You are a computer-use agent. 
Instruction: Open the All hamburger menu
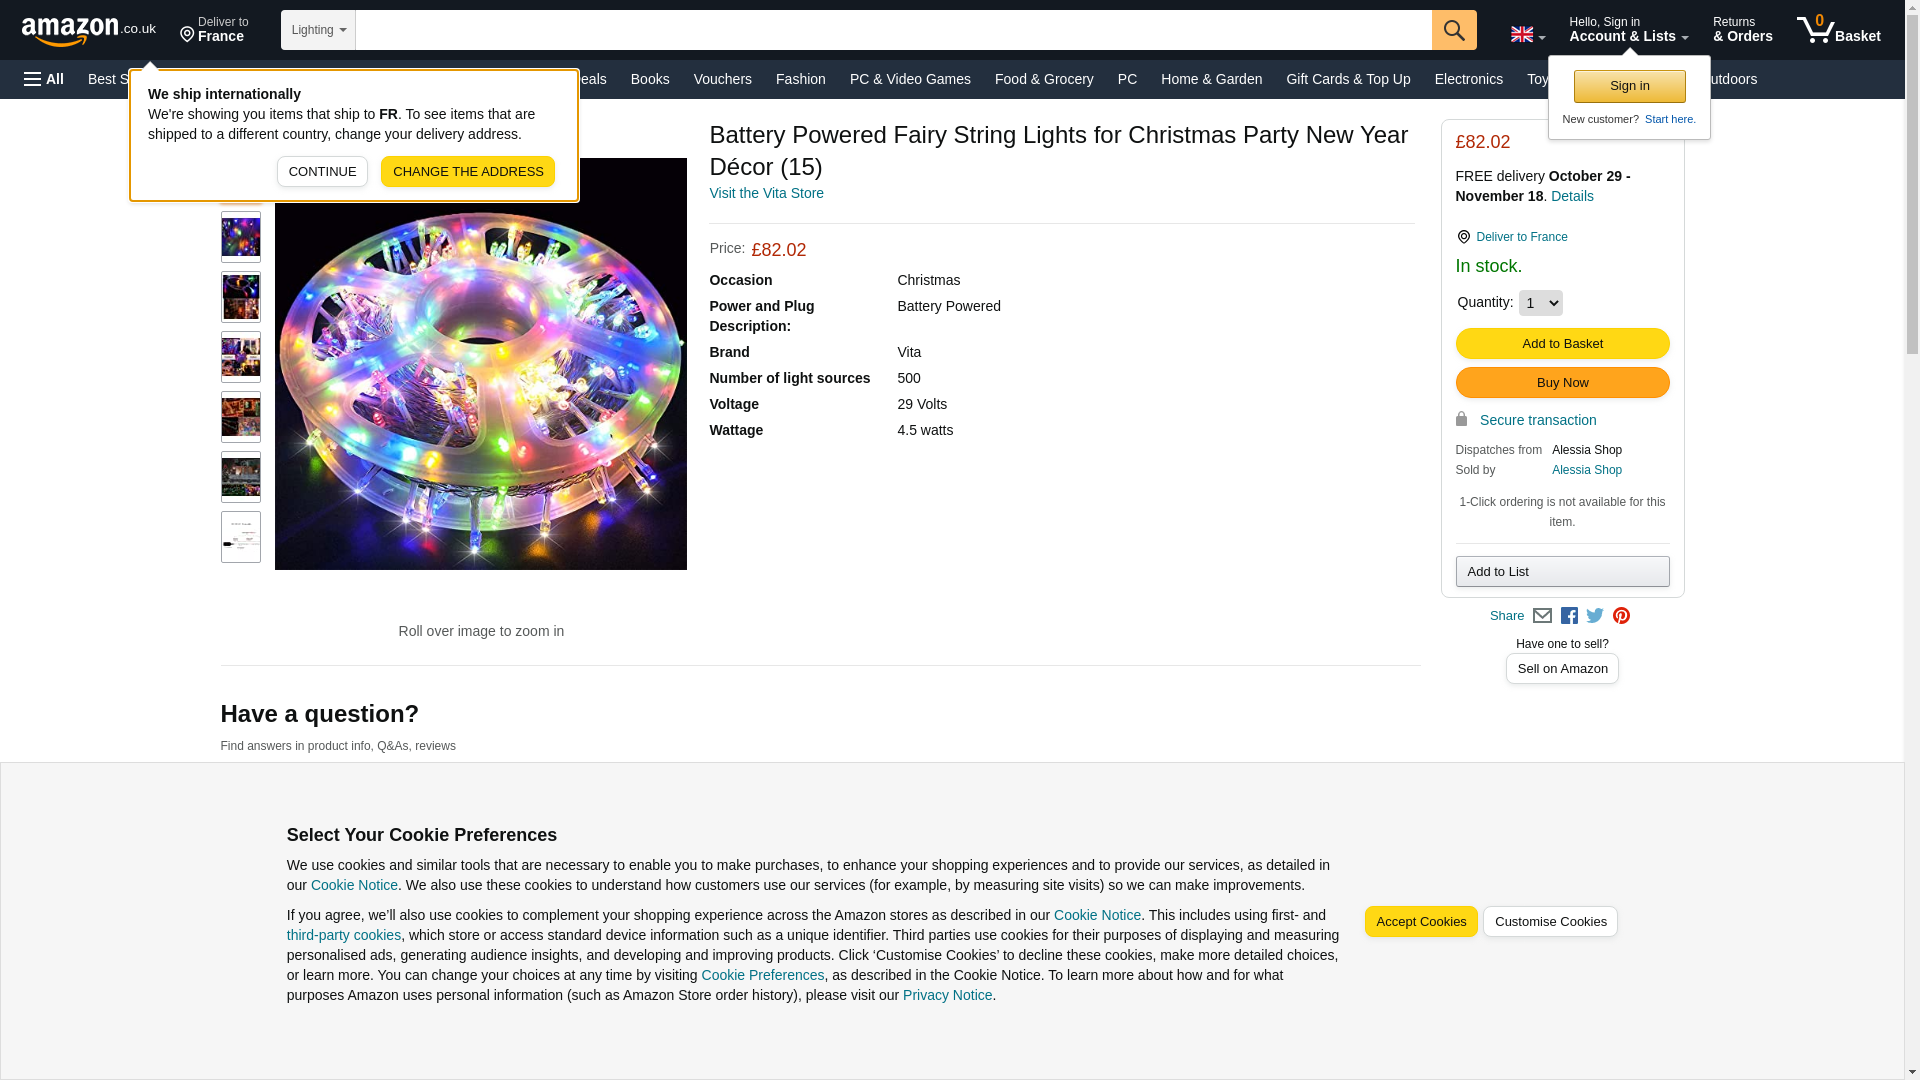44,79
